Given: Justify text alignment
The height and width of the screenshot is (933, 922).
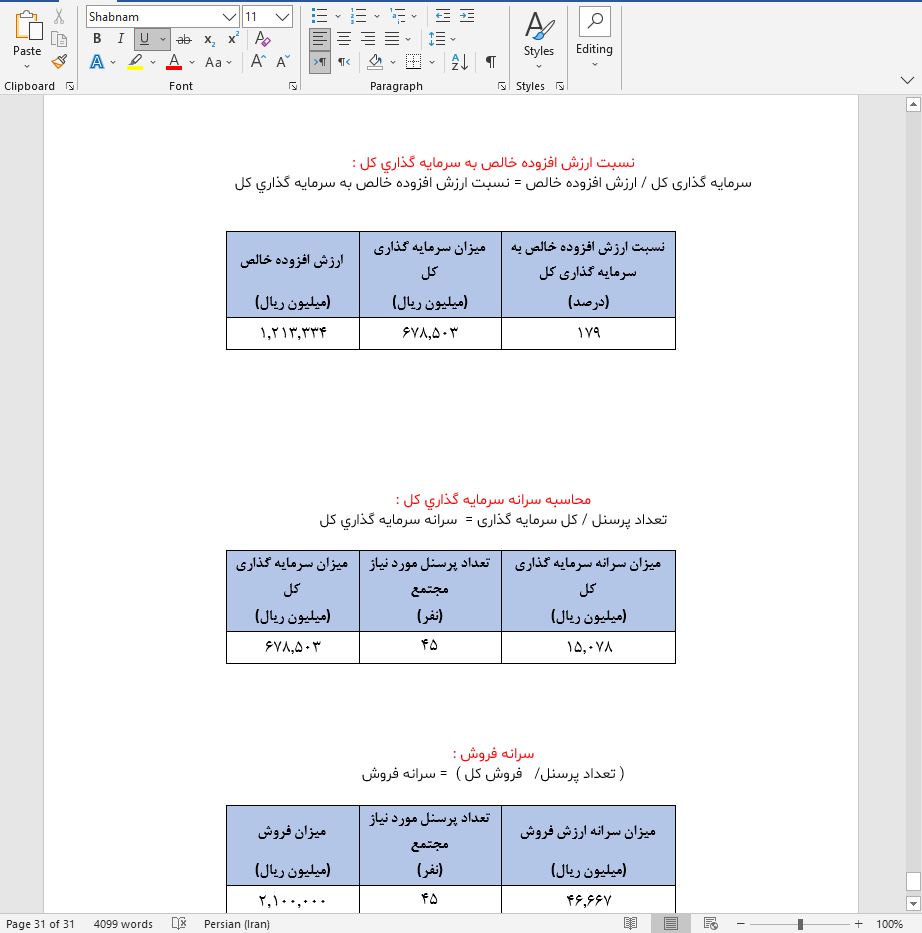Looking at the screenshot, I should pos(392,39).
